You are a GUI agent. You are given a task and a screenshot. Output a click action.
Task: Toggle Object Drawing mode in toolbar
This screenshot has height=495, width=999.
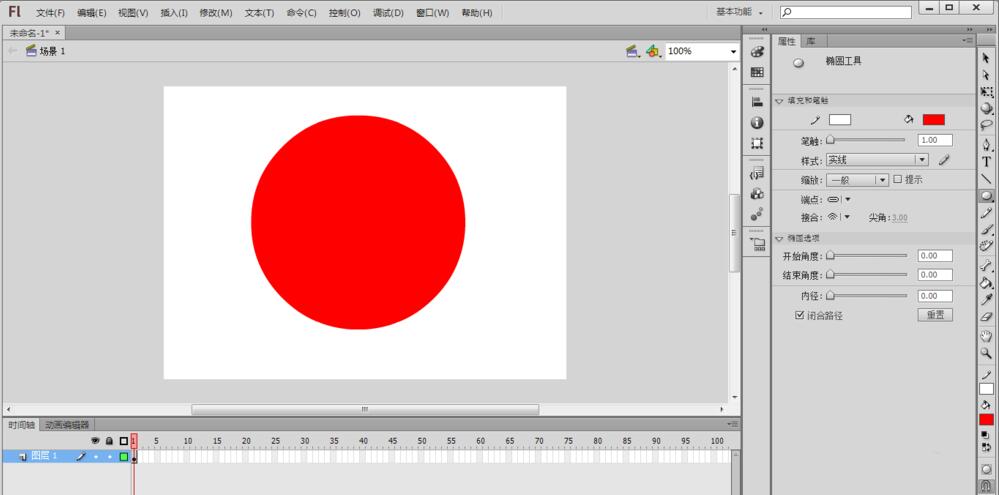(986, 469)
